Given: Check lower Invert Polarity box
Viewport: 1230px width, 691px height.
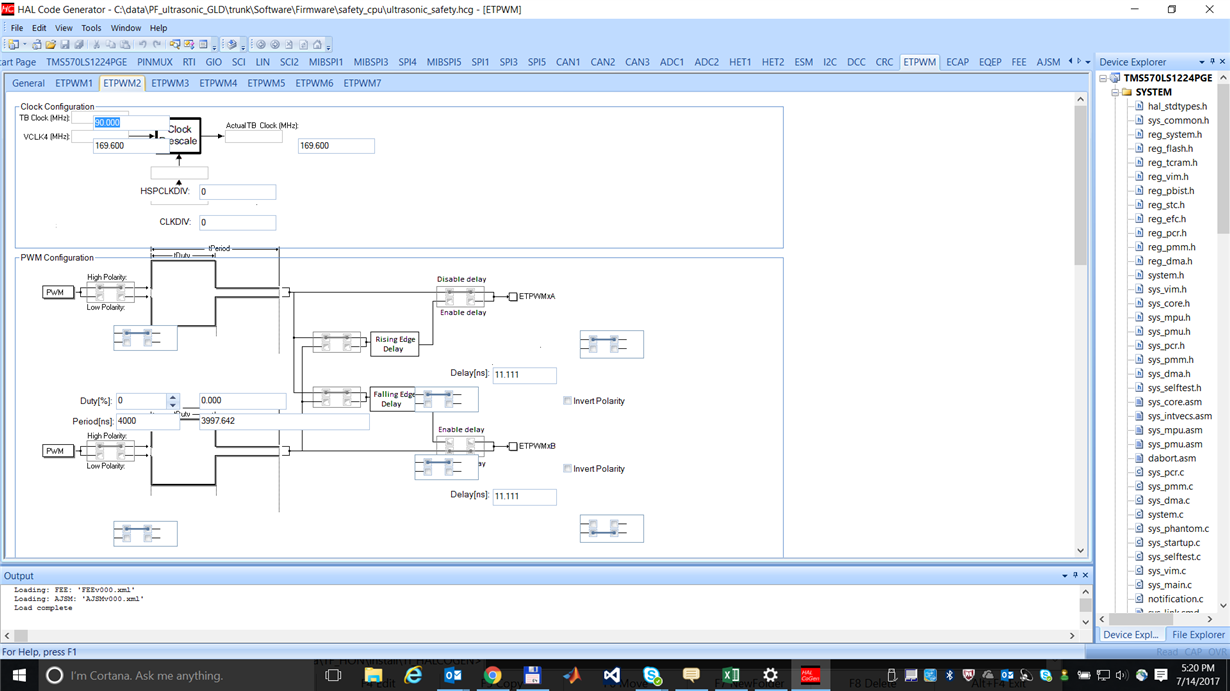Looking at the screenshot, I should click(x=567, y=469).
